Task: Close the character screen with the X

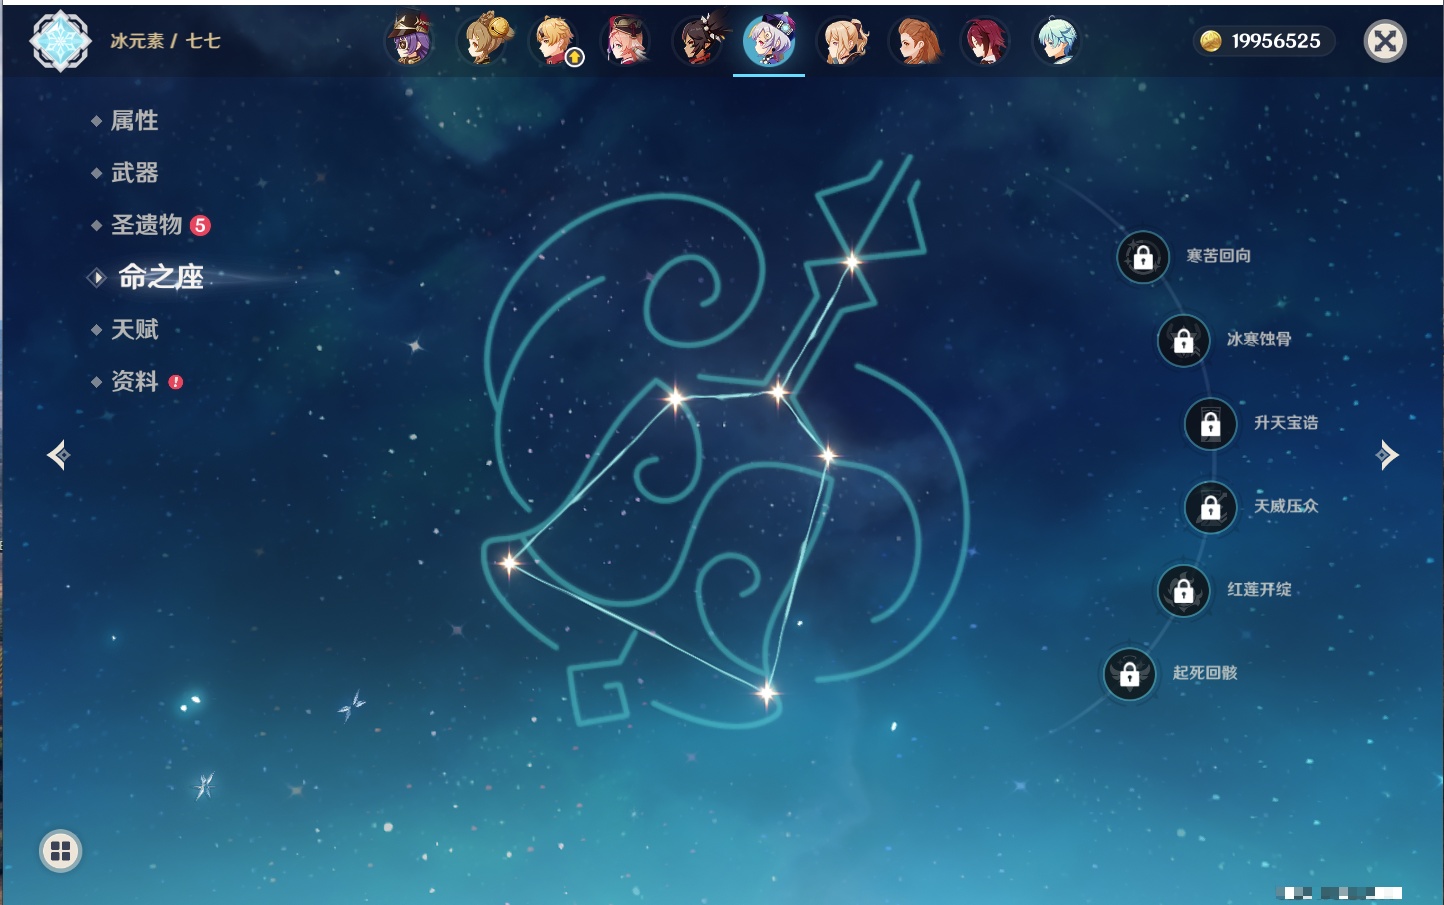Action: [1385, 41]
